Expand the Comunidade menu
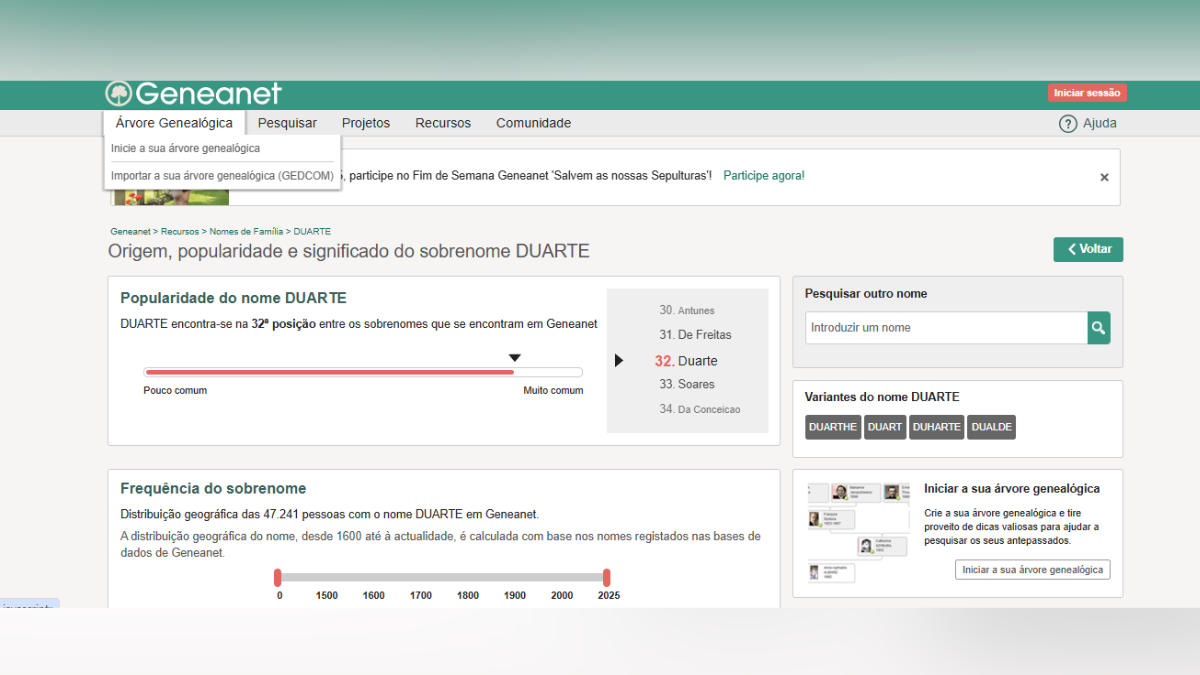The height and width of the screenshot is (675, 1200). point(533,123)
